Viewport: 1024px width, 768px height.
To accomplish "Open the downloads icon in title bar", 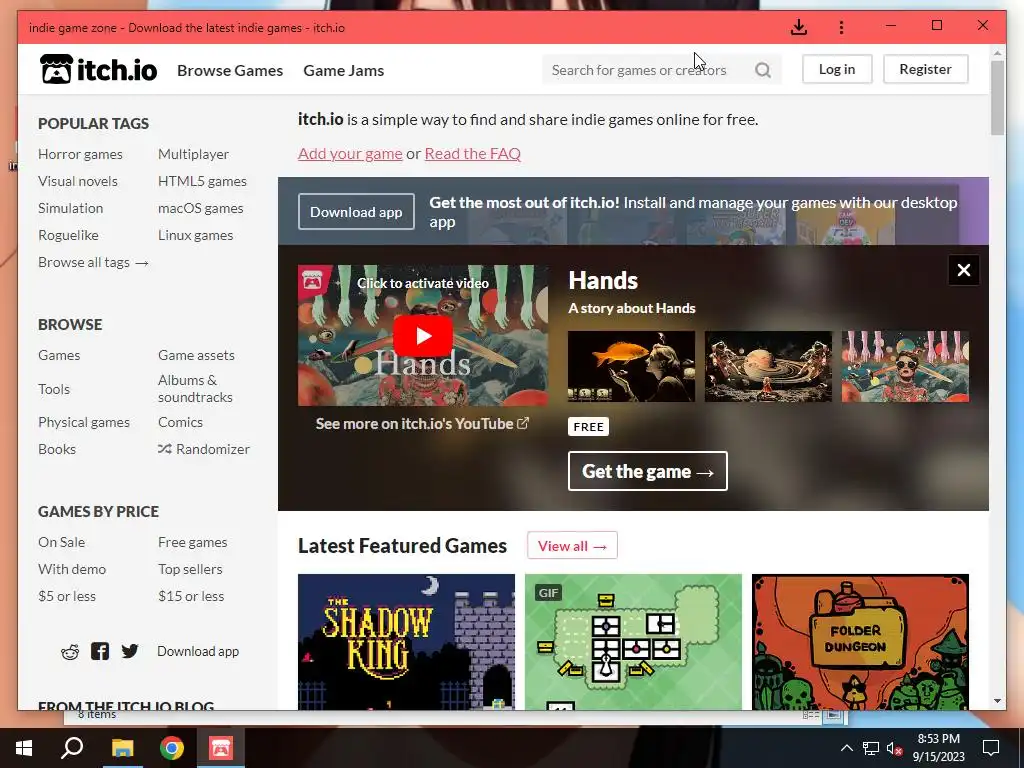I will 799,27.
